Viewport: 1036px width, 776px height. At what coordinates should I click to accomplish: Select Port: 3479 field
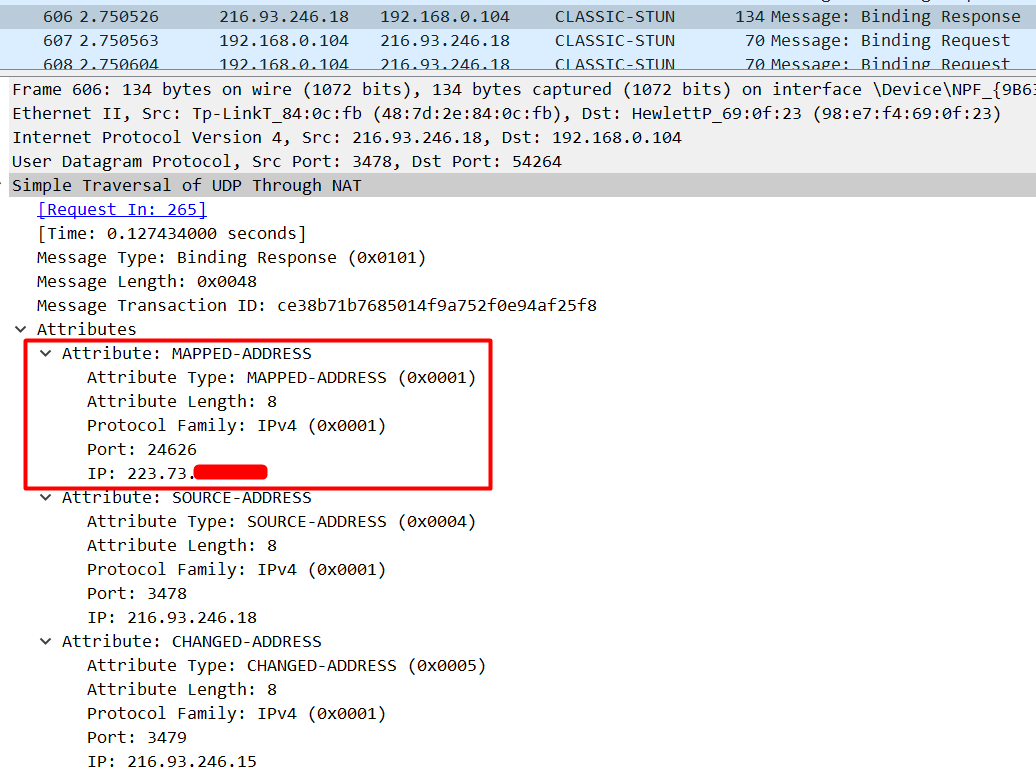137,738
